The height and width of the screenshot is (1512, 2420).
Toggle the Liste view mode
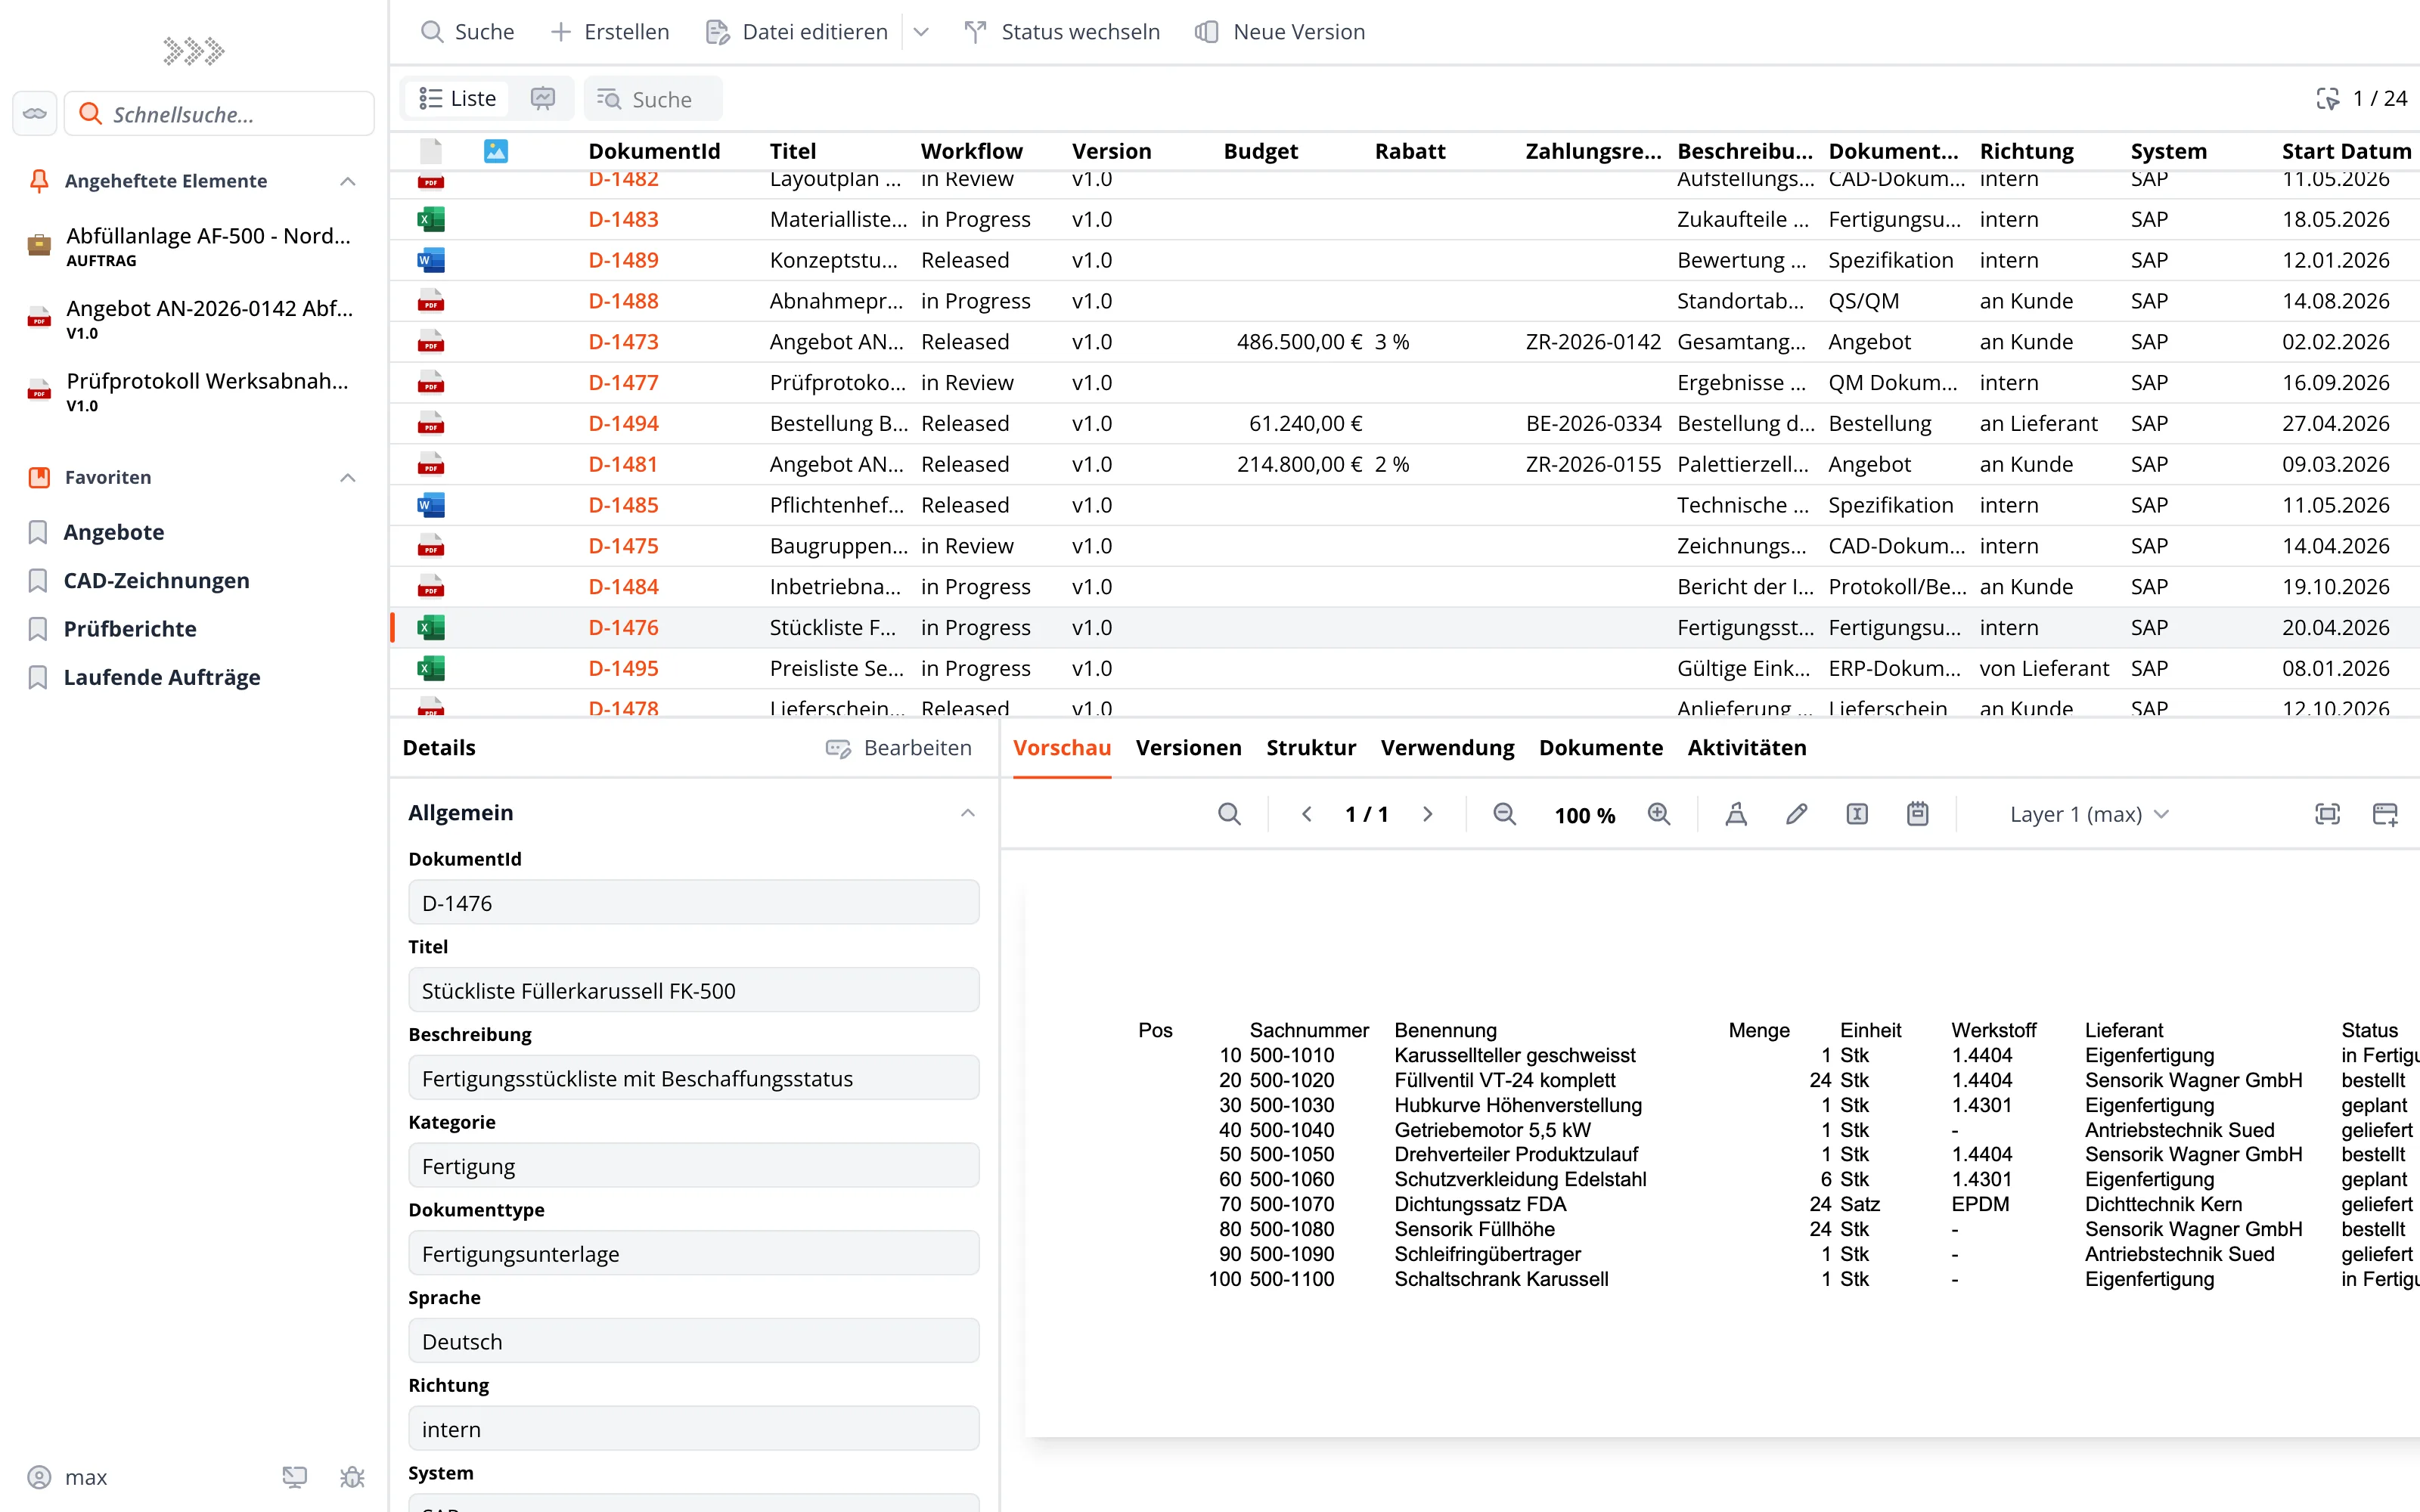tap(458, 98)
